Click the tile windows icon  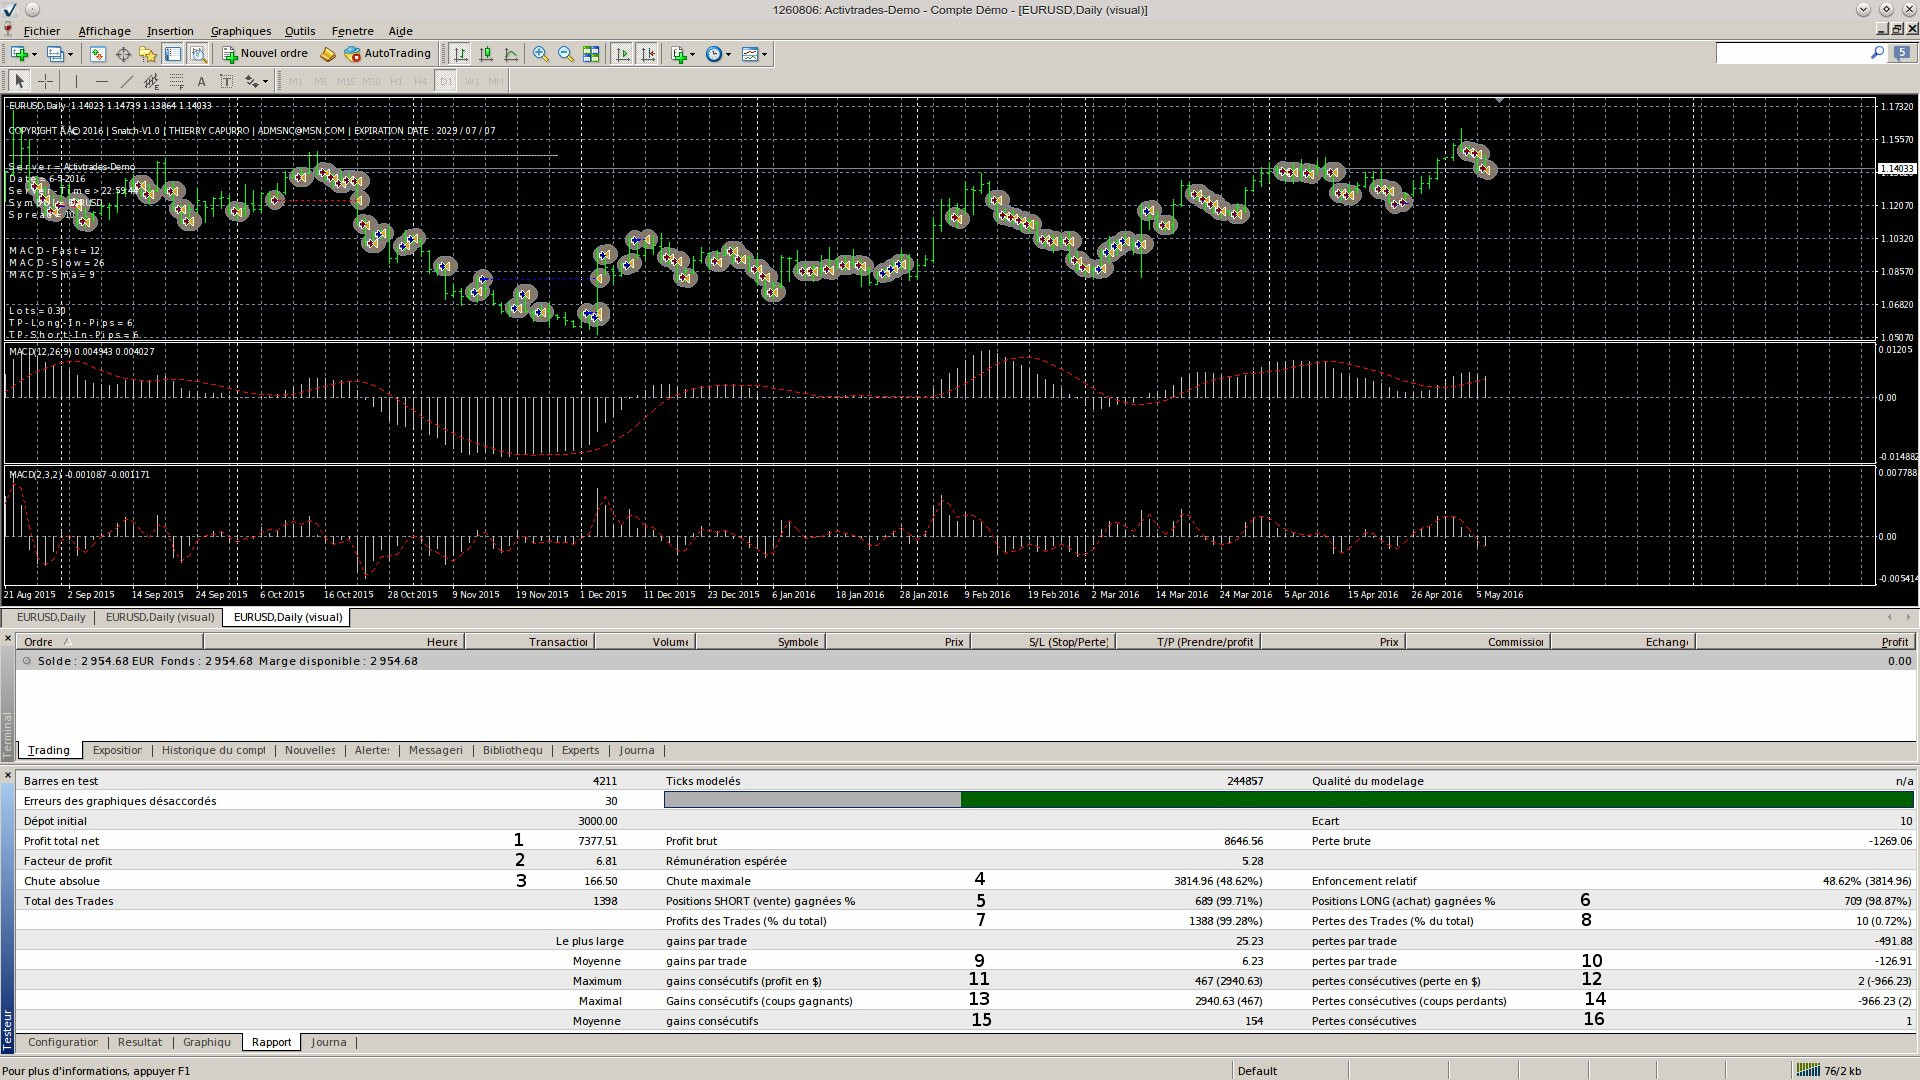click(591, 54)
